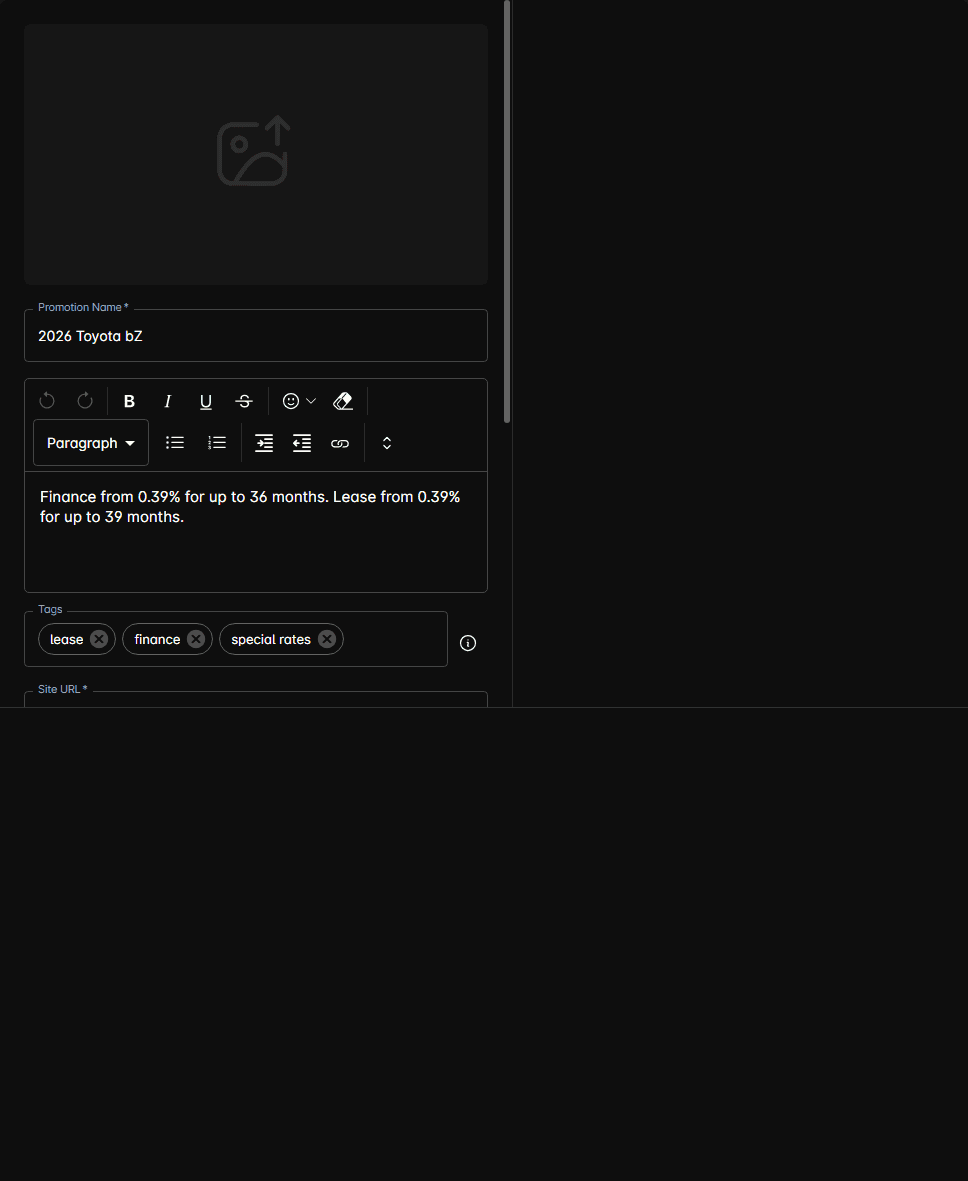Click the upload image icon
Image resolution: width=968 pixels, height=1181 pixels.
click(x=253, y=151)
